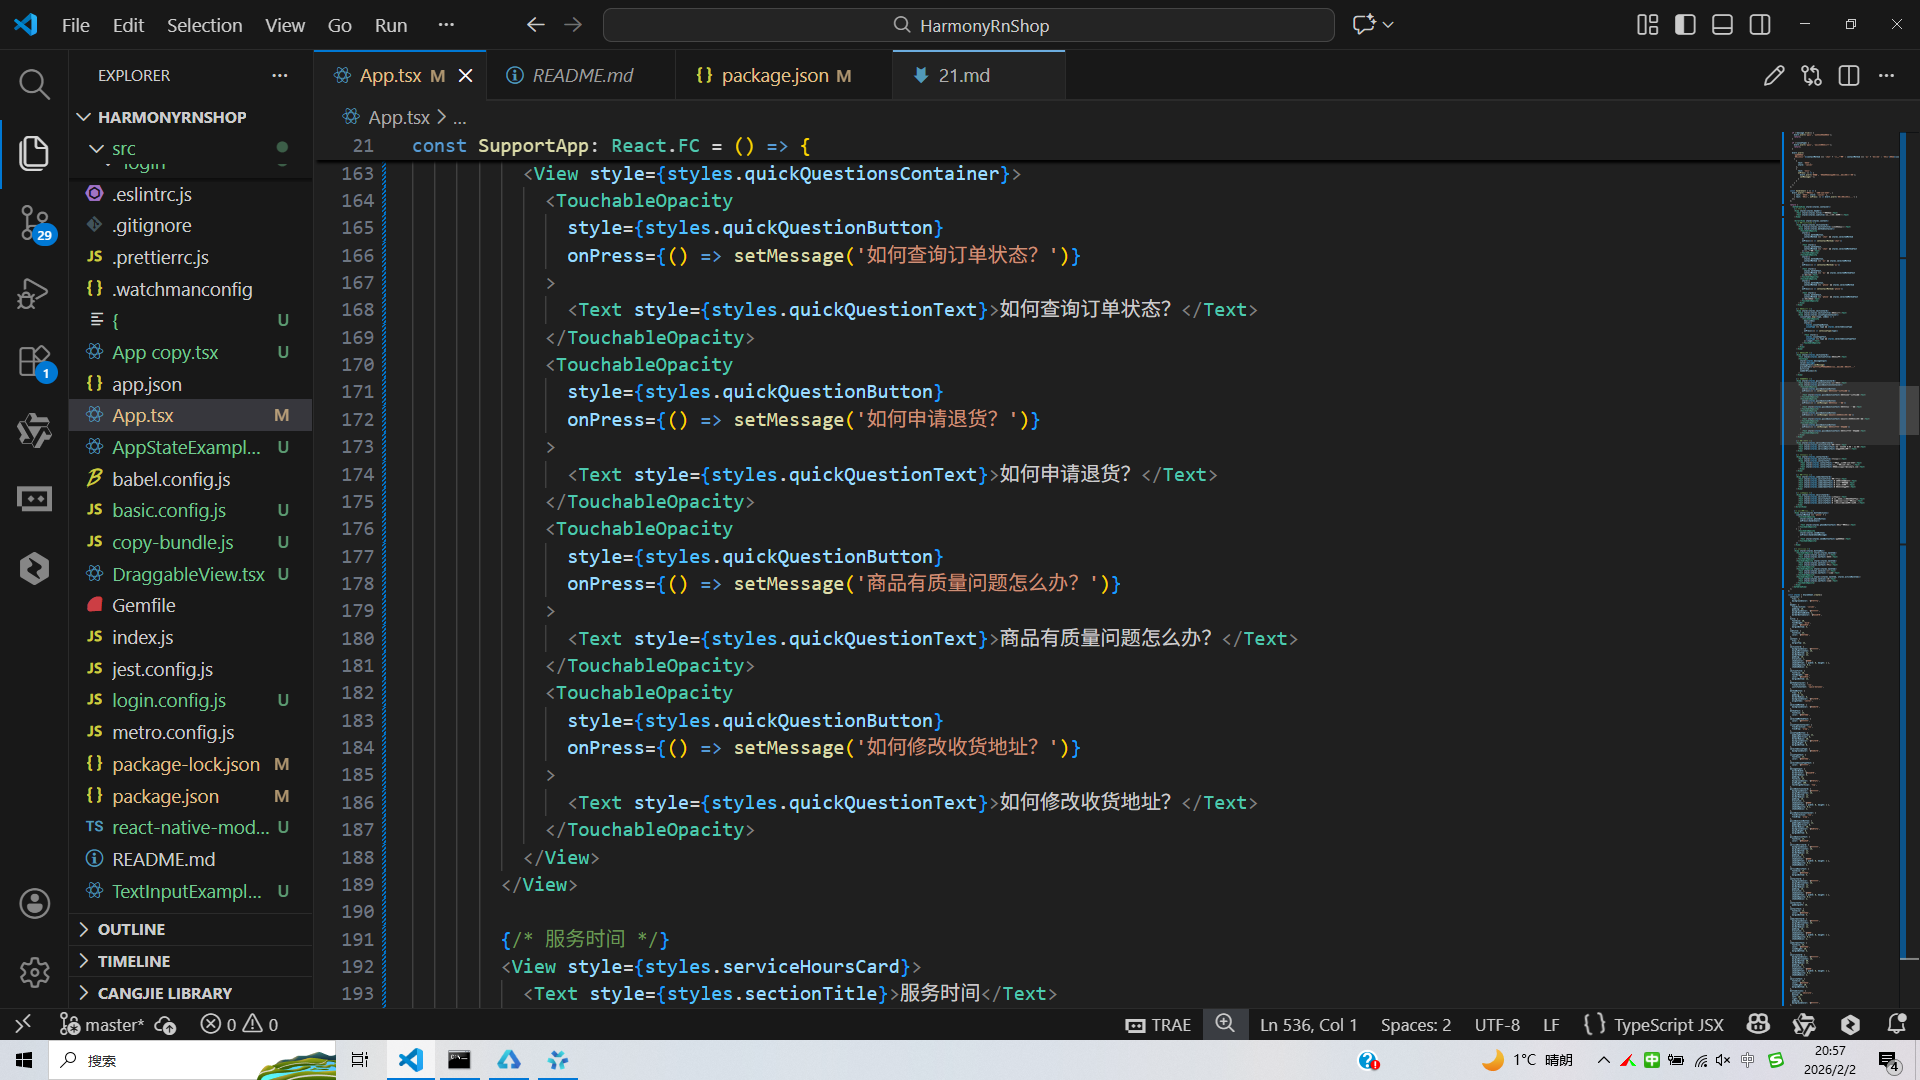Image resolution: width=1920 pixels, height=1080 pixels.
Task: Click split editor right icon
Action: pyautogui.click(x=1849, y=76)
